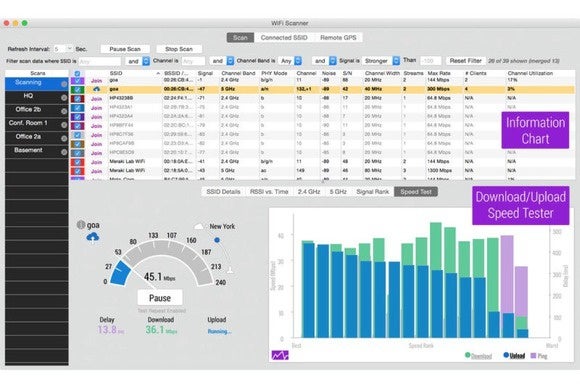Screen dimensions: 580x388
Task: Click the globe icon beside goa label
Action: (x=81, y=225)
